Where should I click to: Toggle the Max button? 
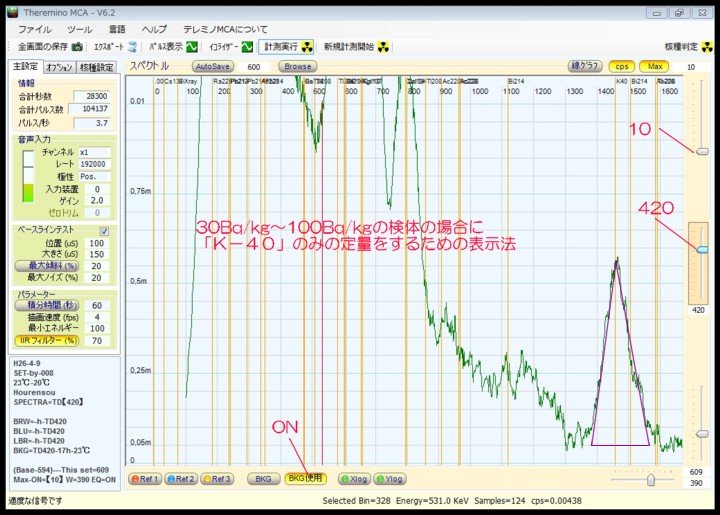pos(654,67)
